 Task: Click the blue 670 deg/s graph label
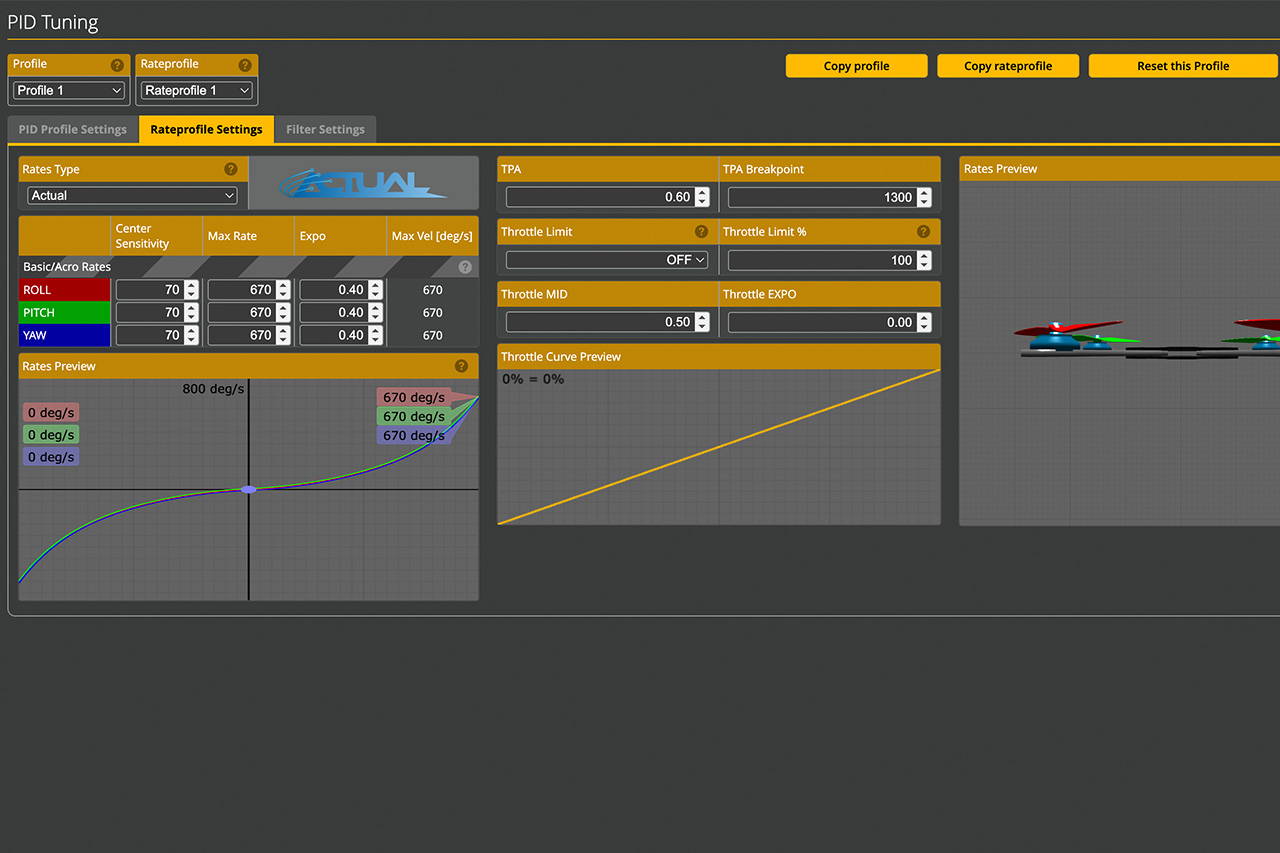point(414,435)
